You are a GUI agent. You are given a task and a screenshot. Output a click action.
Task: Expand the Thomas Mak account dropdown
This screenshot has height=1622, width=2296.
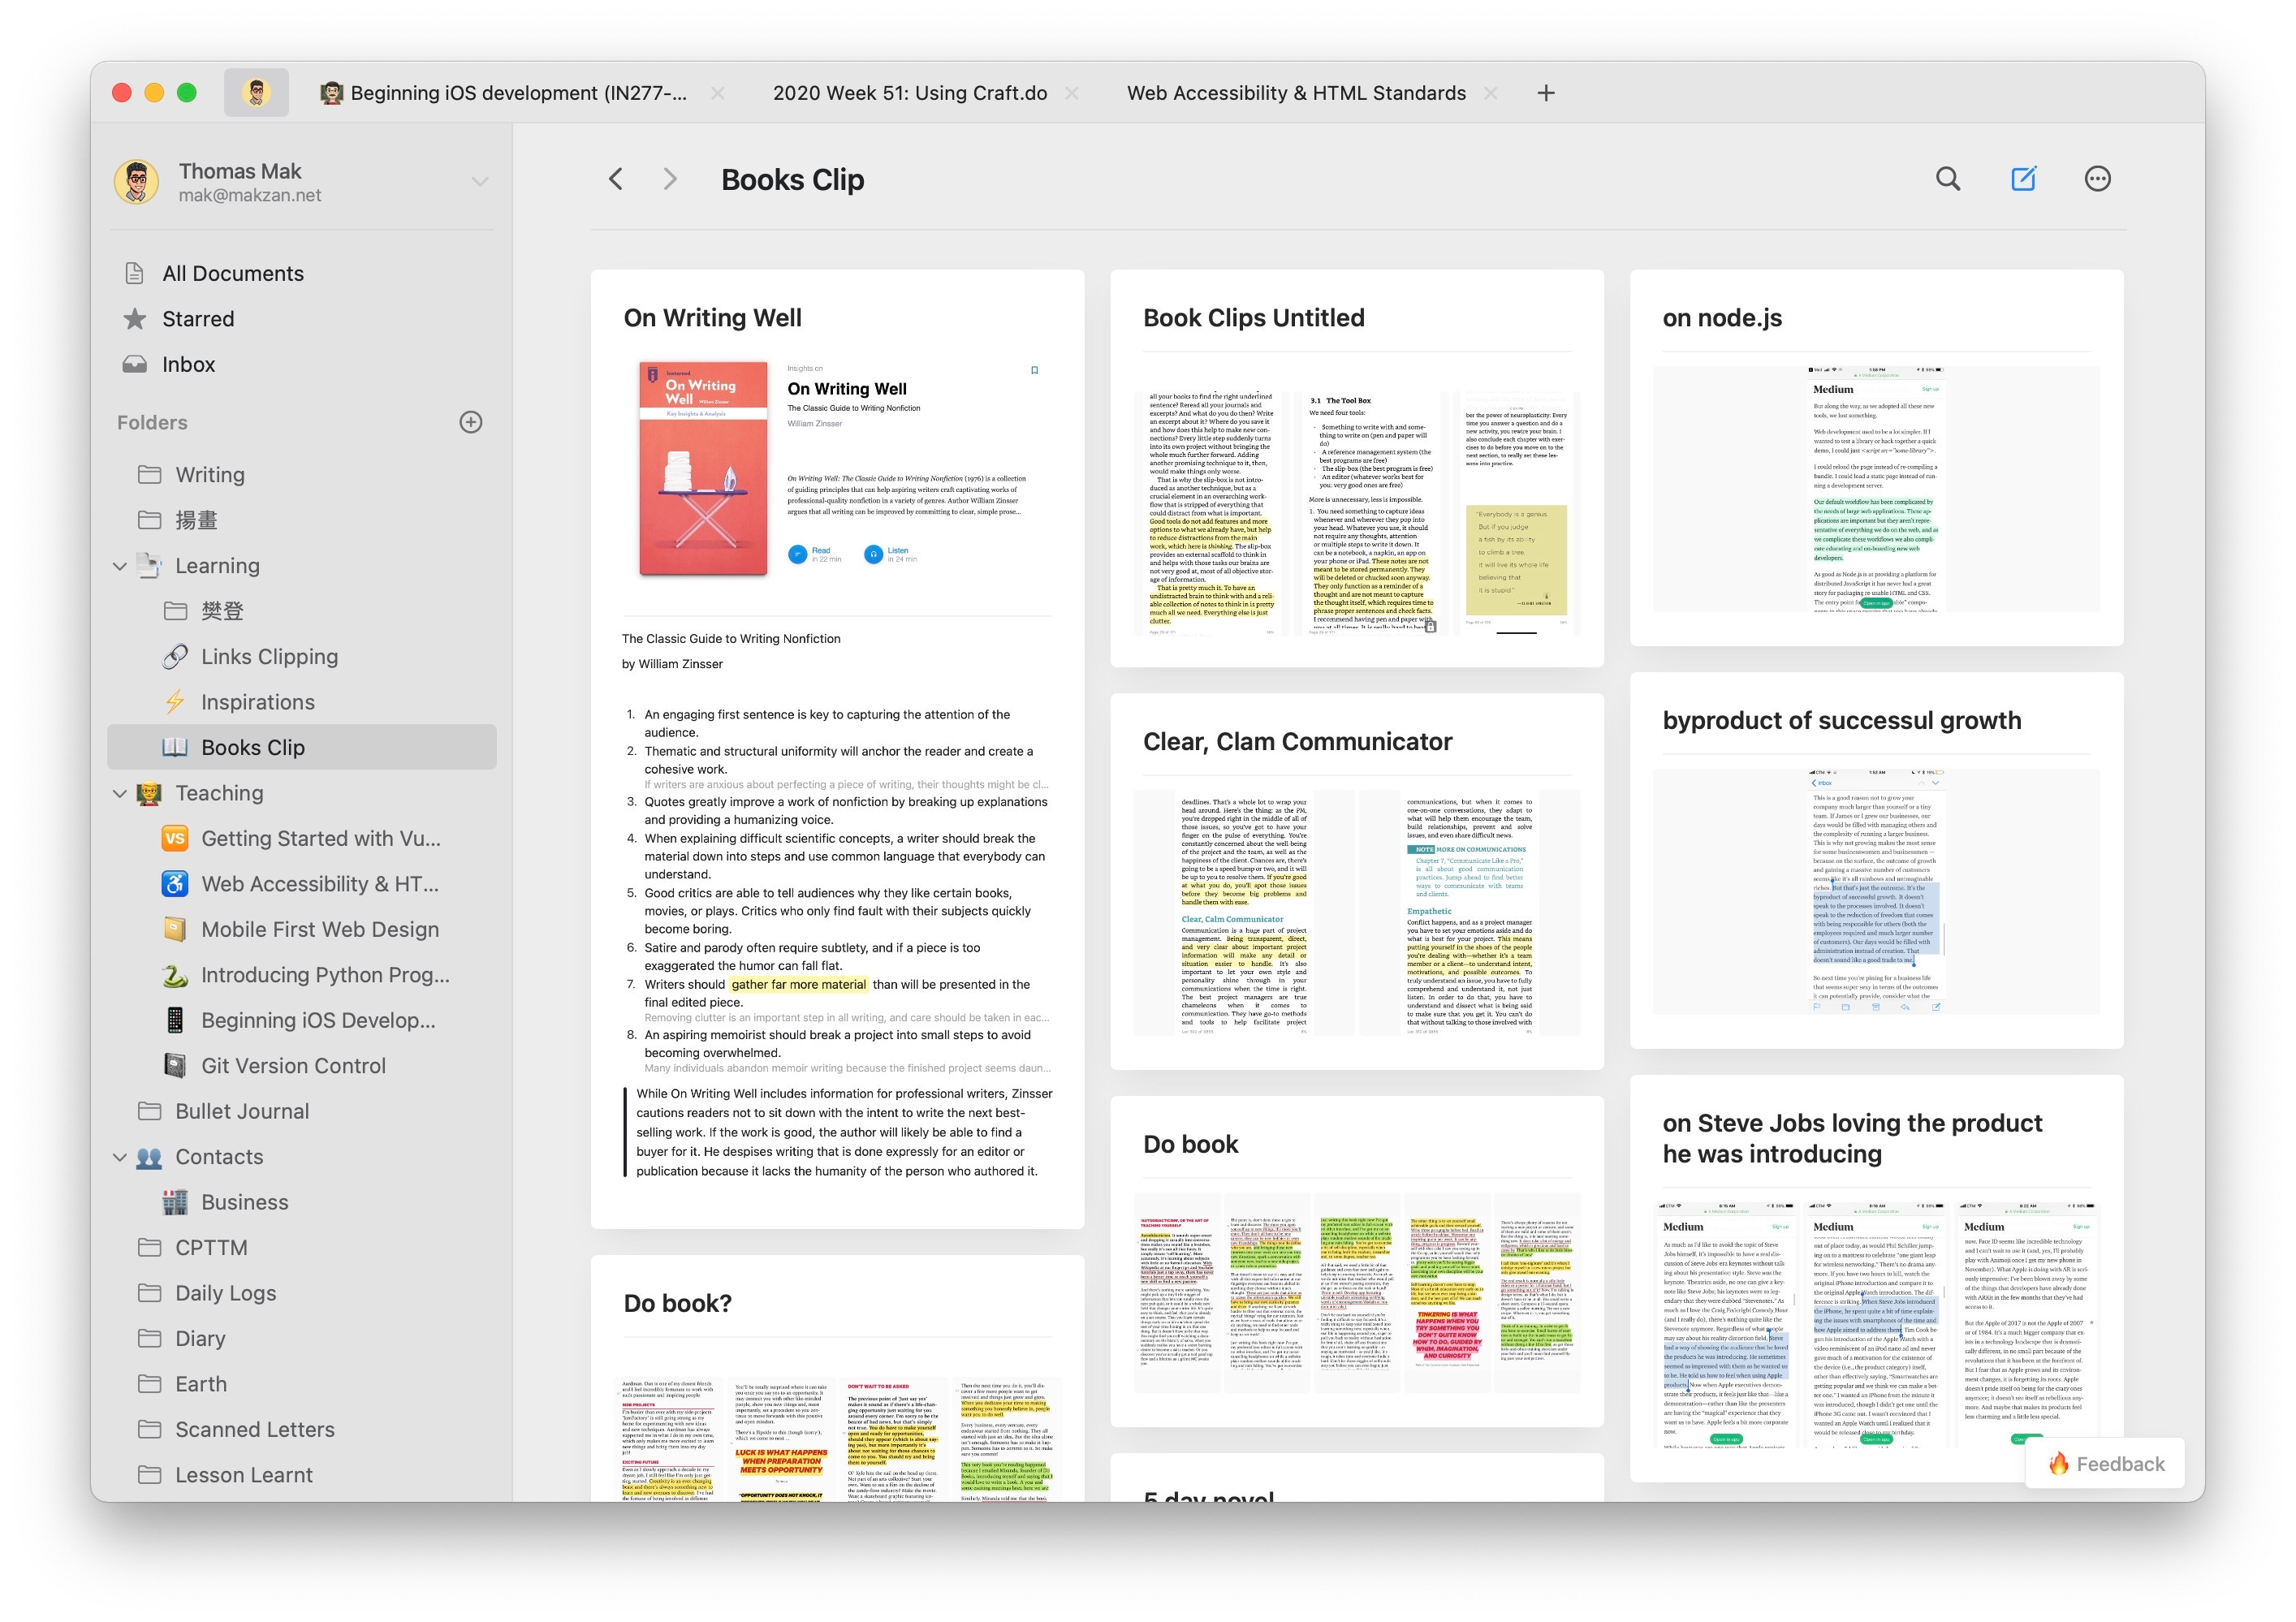(480, 182)
